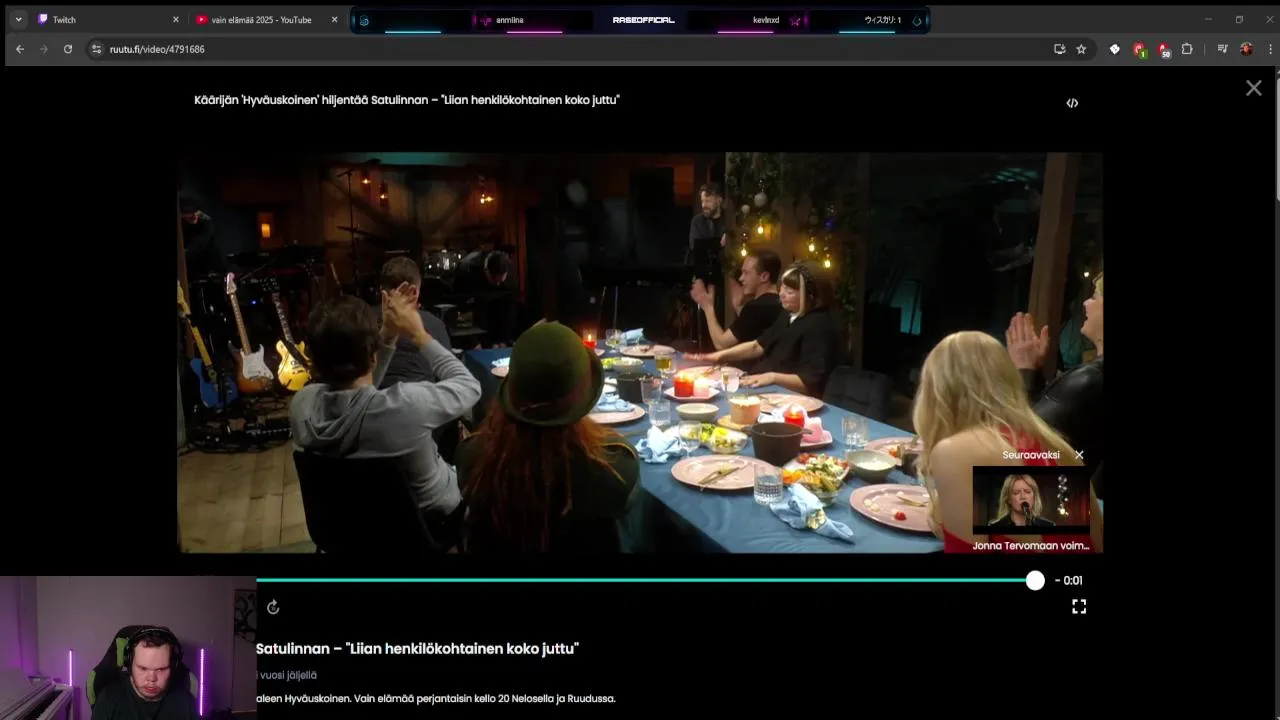Click the video progress slider handle
This screenshot has height=720, width=1280.
[1035, 580]
